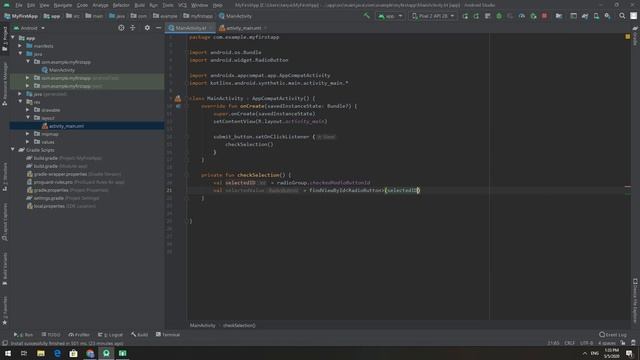
Task: Open the Android project view dropdown
Action: [x=29, y=28]
